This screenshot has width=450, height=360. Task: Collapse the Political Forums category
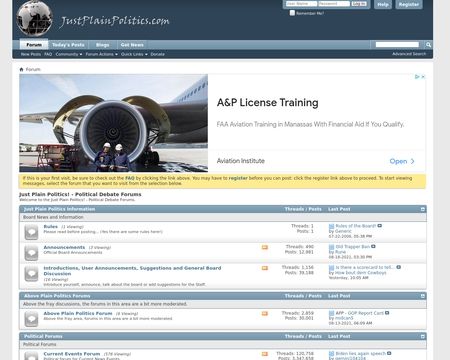pos(423,336)
